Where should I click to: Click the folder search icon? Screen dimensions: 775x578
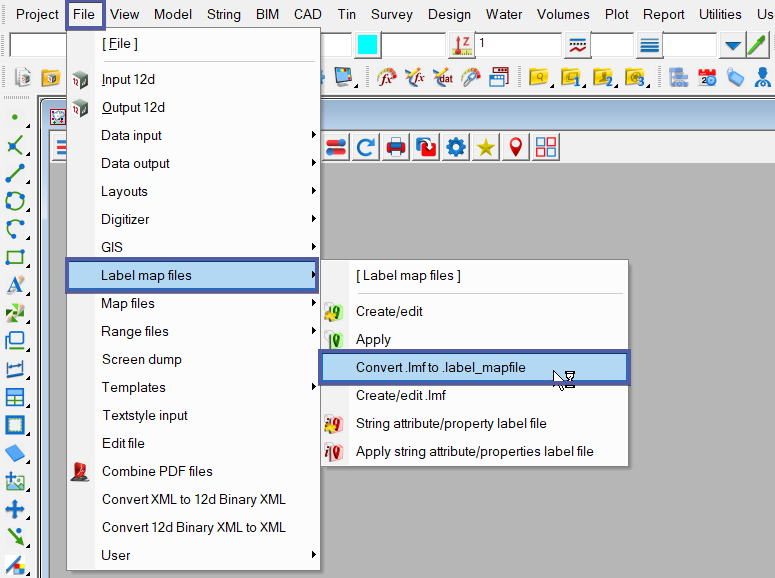(539, 78)
